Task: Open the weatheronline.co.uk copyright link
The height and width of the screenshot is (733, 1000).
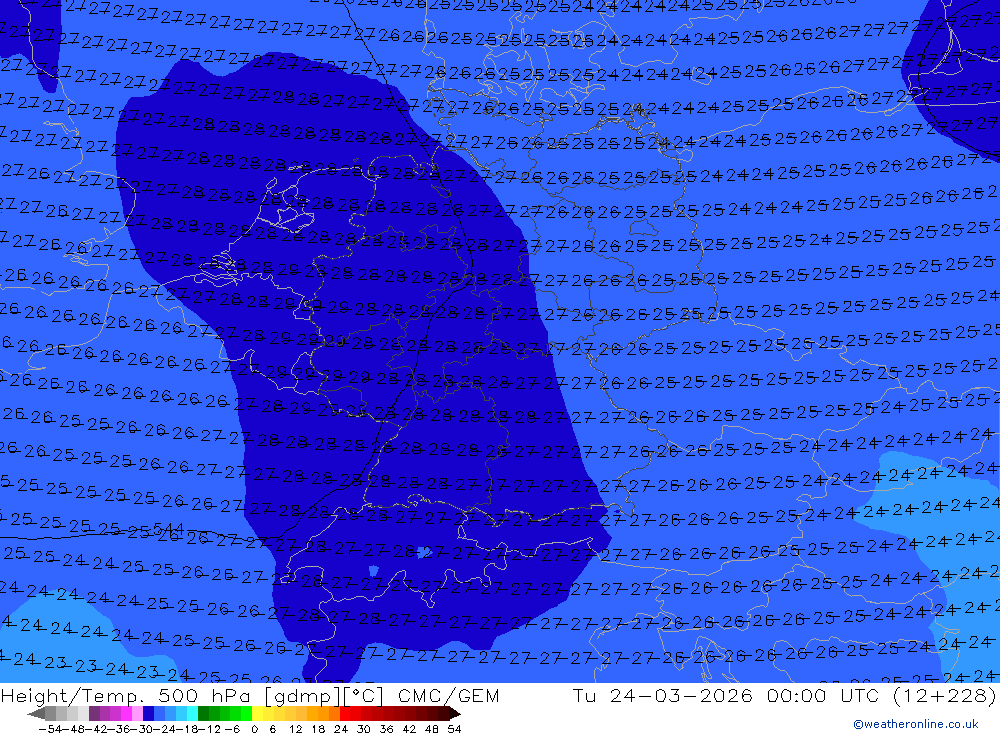Action: 916,724
